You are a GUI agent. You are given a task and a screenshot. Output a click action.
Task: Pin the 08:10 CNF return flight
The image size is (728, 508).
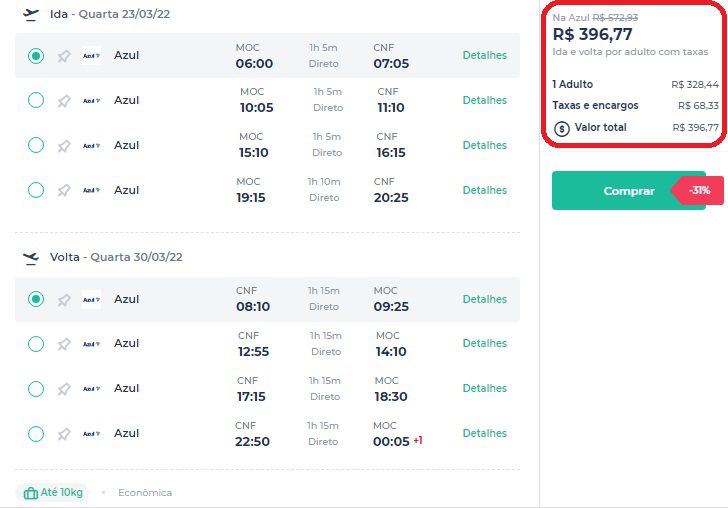pyautogui.click(x=64, y=300)
